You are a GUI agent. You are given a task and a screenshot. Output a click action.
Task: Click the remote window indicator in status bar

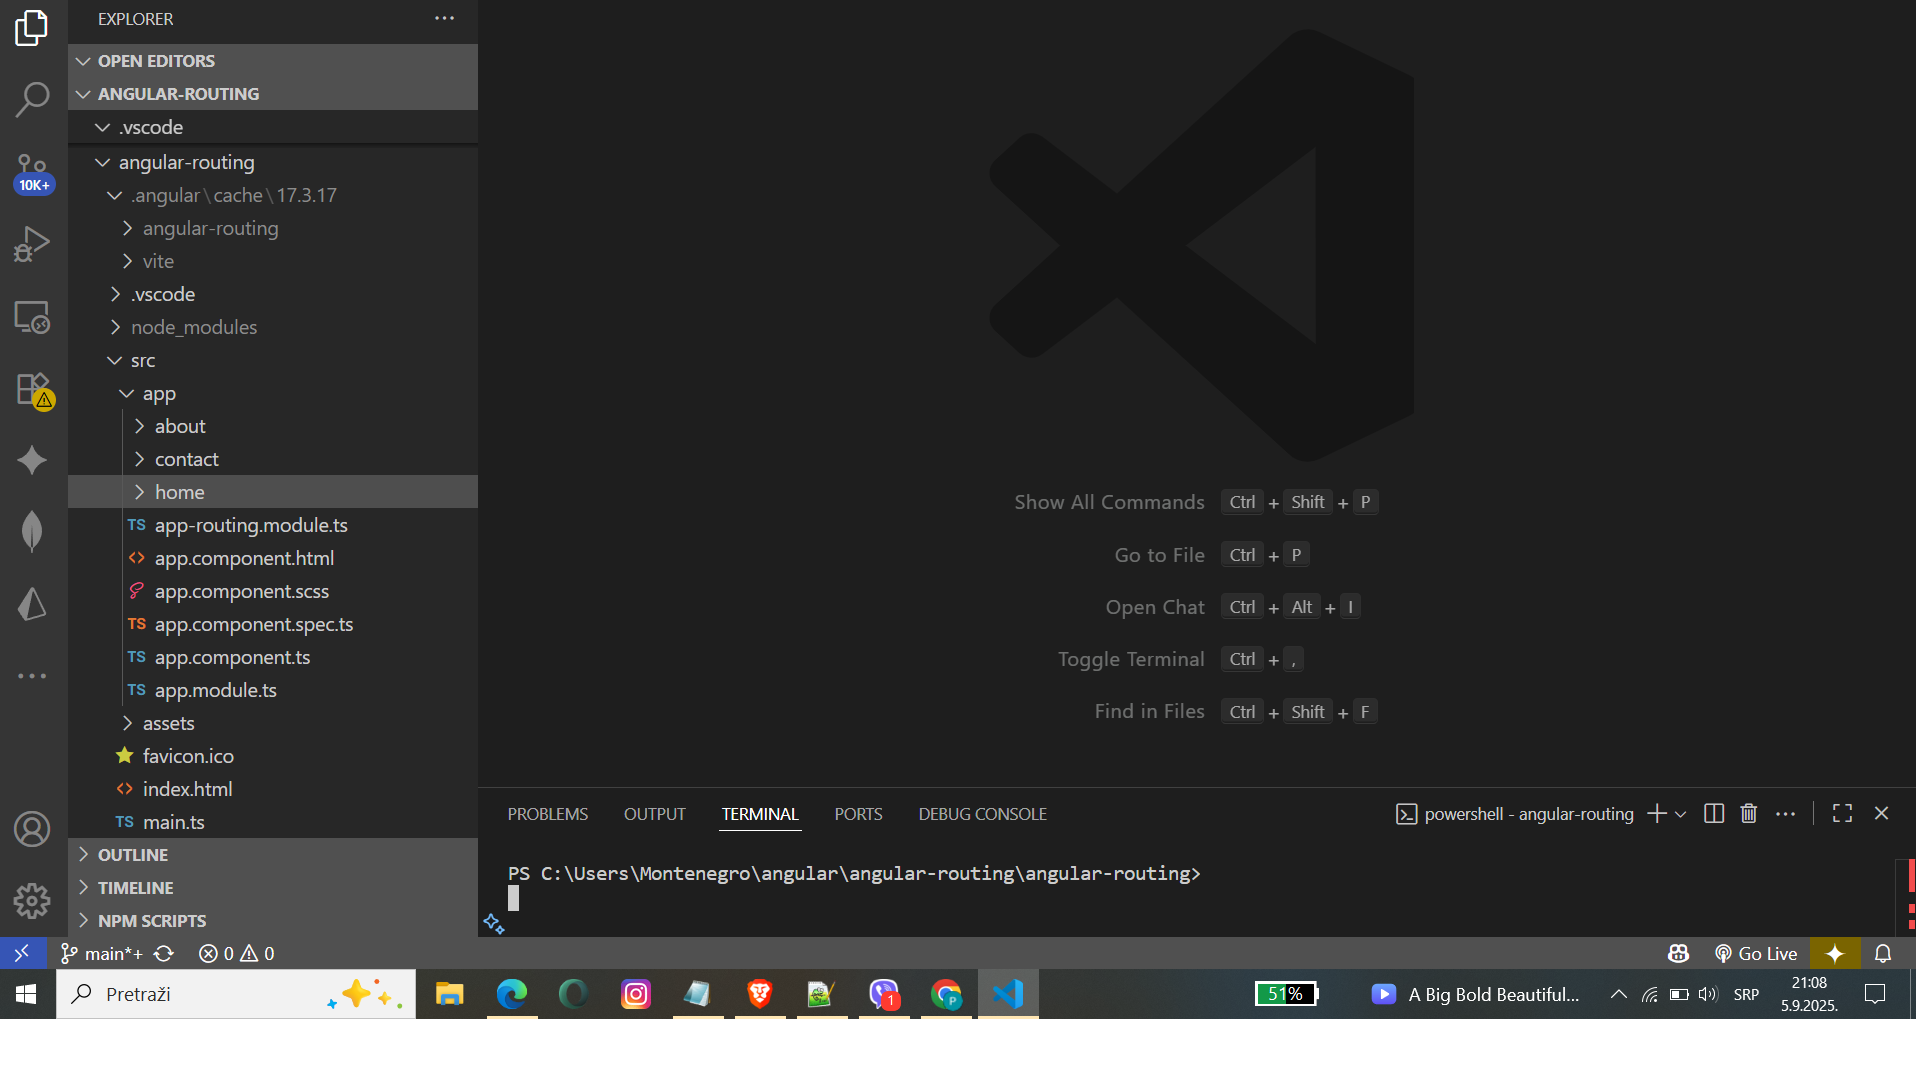coord(22,953)
